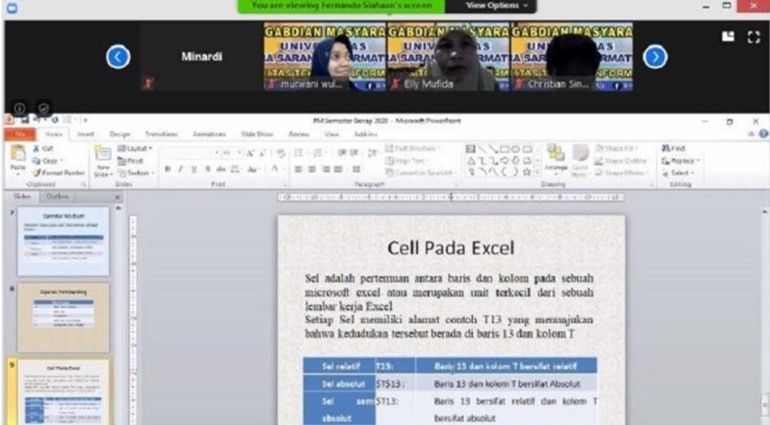This screenshot has width=770, height=425.
Task: Toggle strikethrough in Font group
Action: pyautogui.click(x=221, y=169)
